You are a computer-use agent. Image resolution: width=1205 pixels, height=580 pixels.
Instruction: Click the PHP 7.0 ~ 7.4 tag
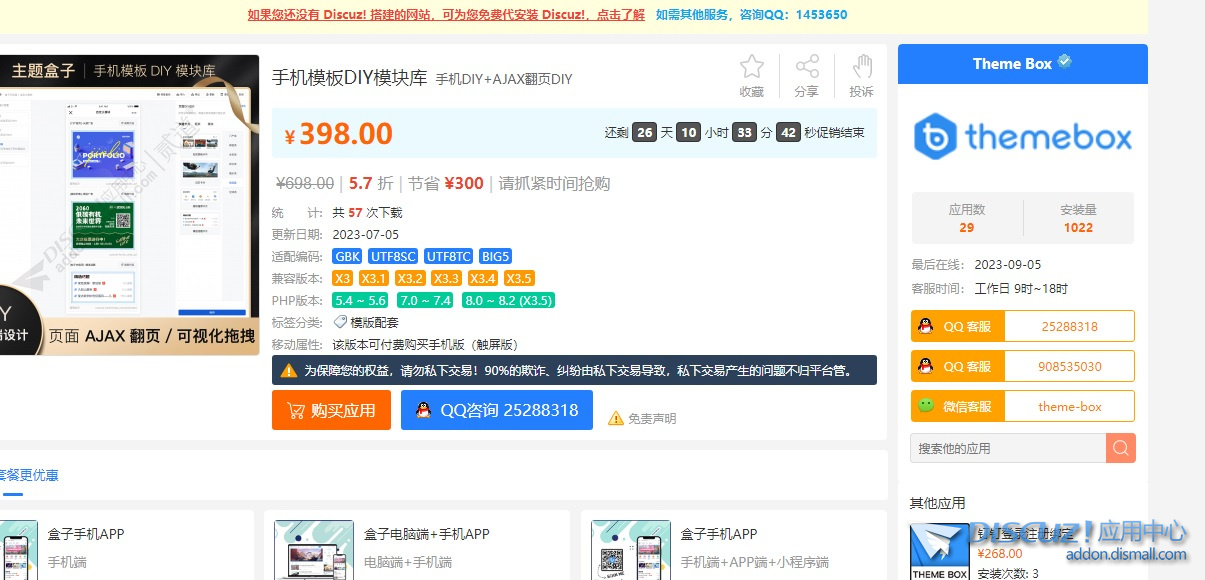(425, 300)
